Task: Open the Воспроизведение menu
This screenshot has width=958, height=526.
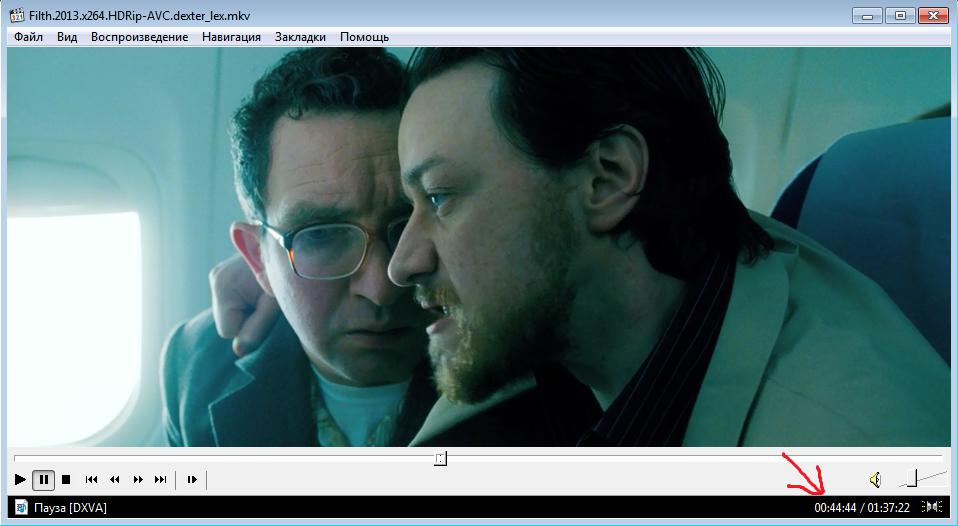Action: (x=139, y=37)
